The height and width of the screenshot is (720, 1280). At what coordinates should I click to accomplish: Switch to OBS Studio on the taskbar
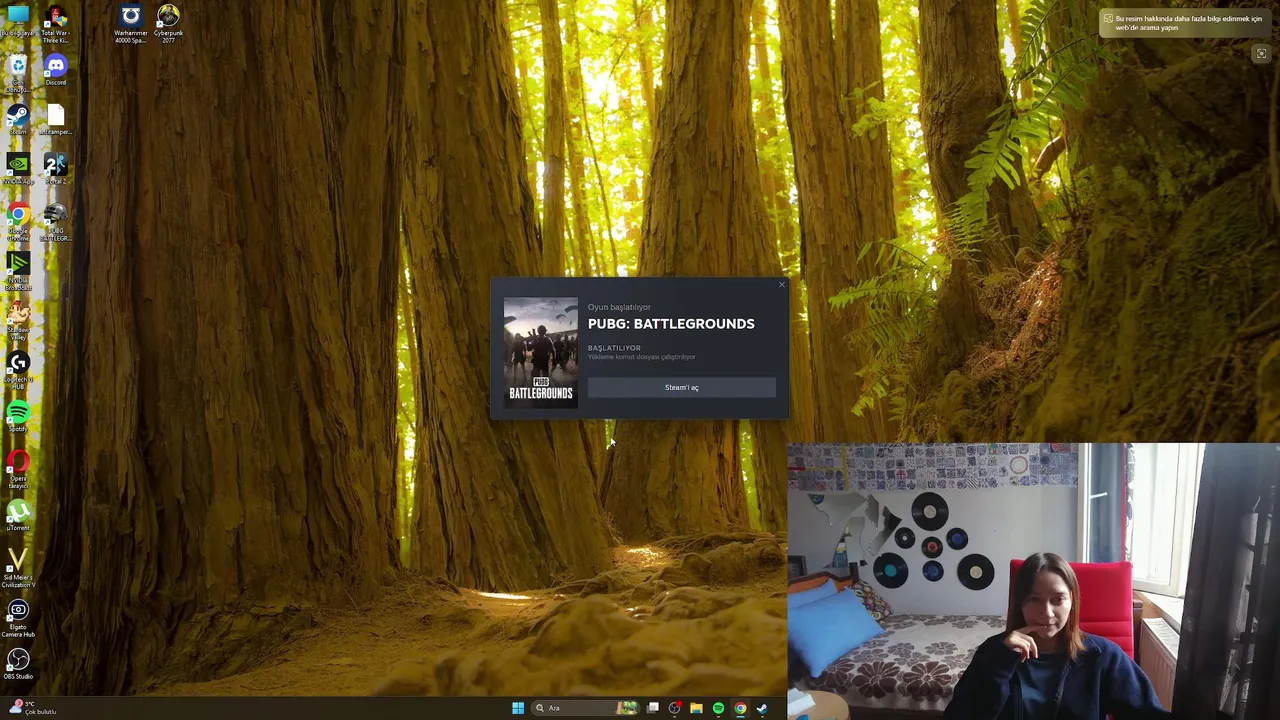675,708
